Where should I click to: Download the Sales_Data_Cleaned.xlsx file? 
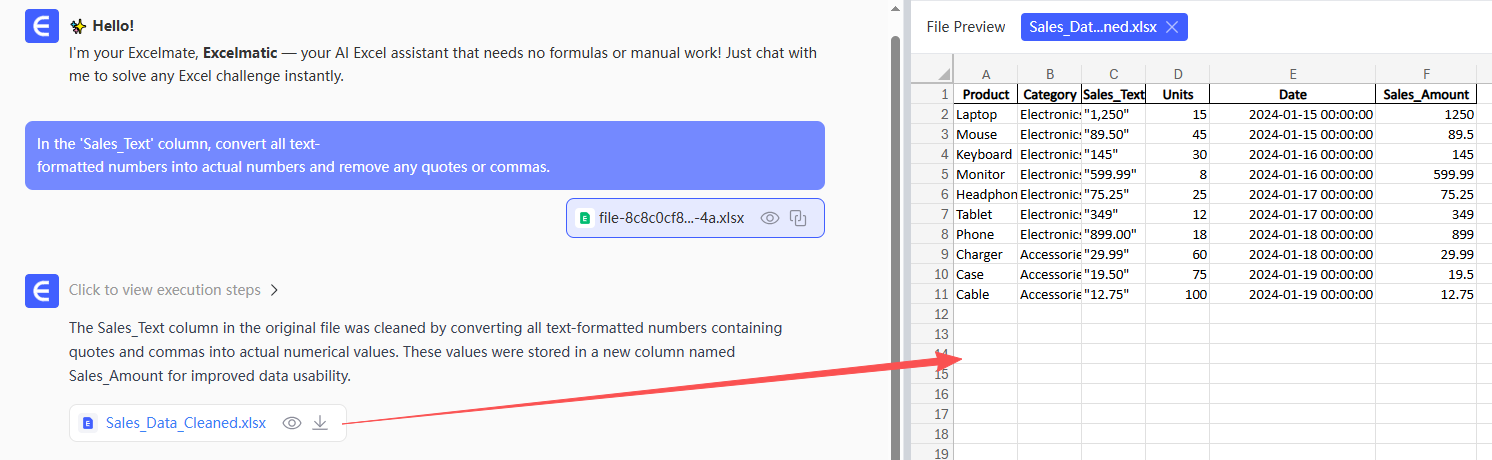320,423
